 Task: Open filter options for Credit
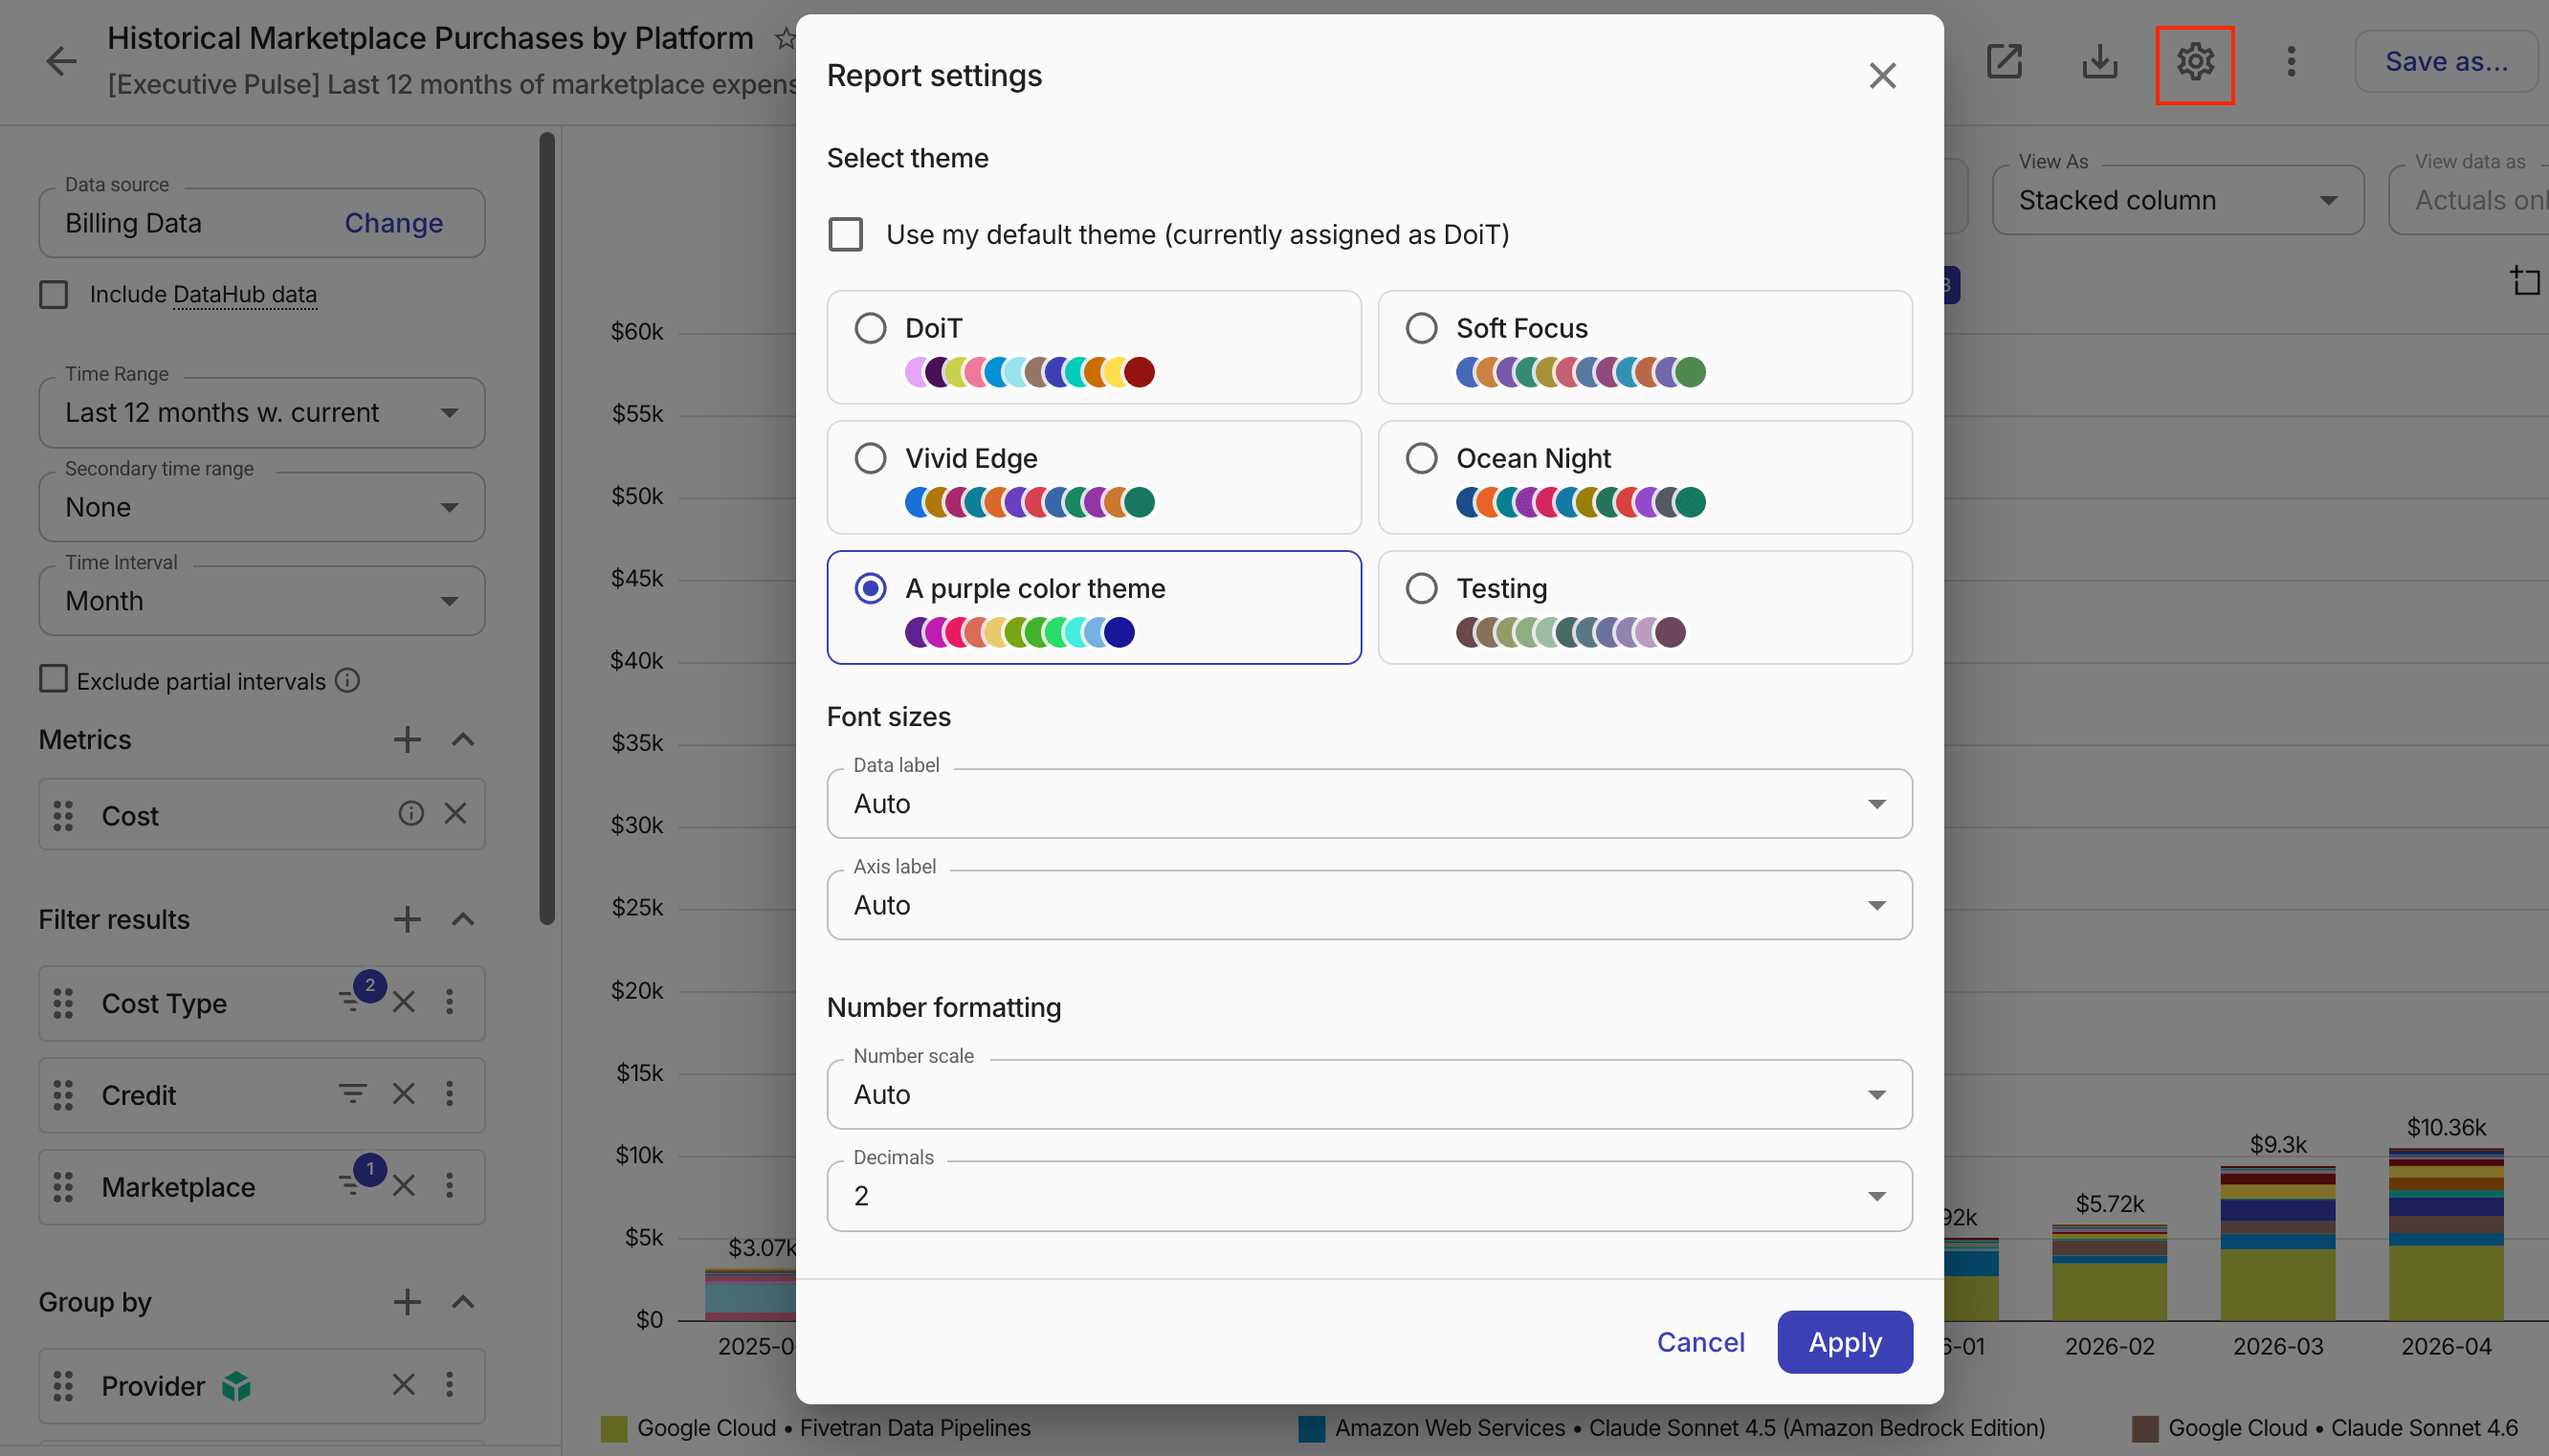pos(352,1094)
